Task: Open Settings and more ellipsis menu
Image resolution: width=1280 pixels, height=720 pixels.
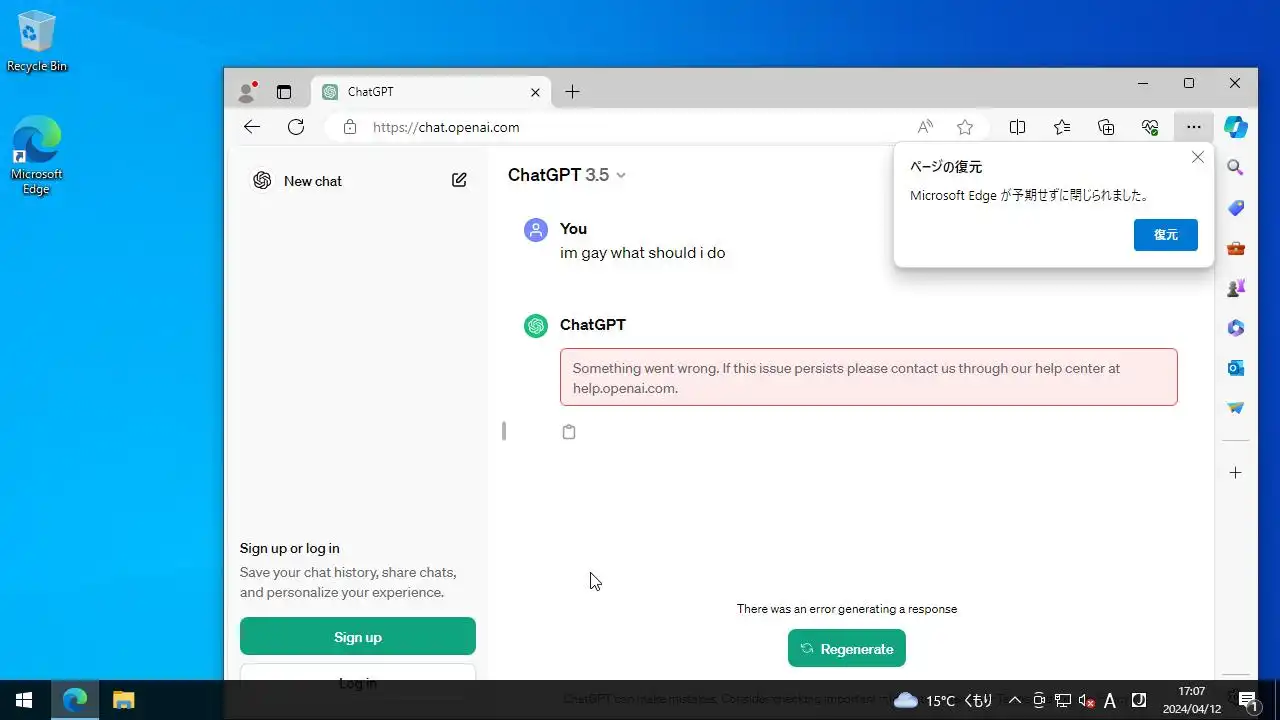Action: (1194, 127)
